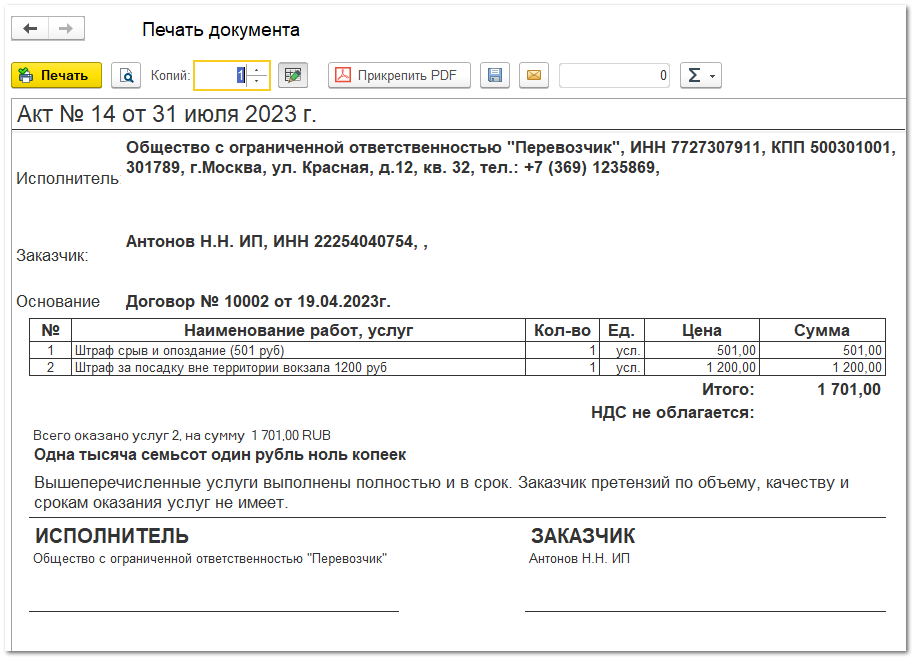Click the forward navigation arrow
Screen dimensions: 915x660
coord(66,29)
